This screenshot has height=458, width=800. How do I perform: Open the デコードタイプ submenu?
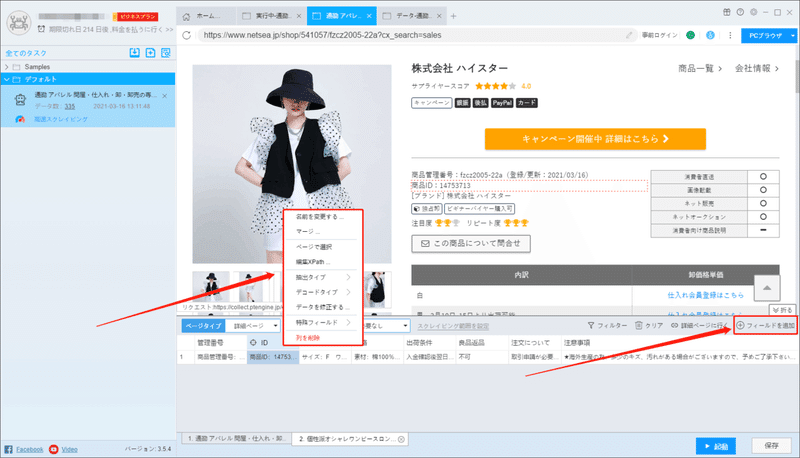322,292
